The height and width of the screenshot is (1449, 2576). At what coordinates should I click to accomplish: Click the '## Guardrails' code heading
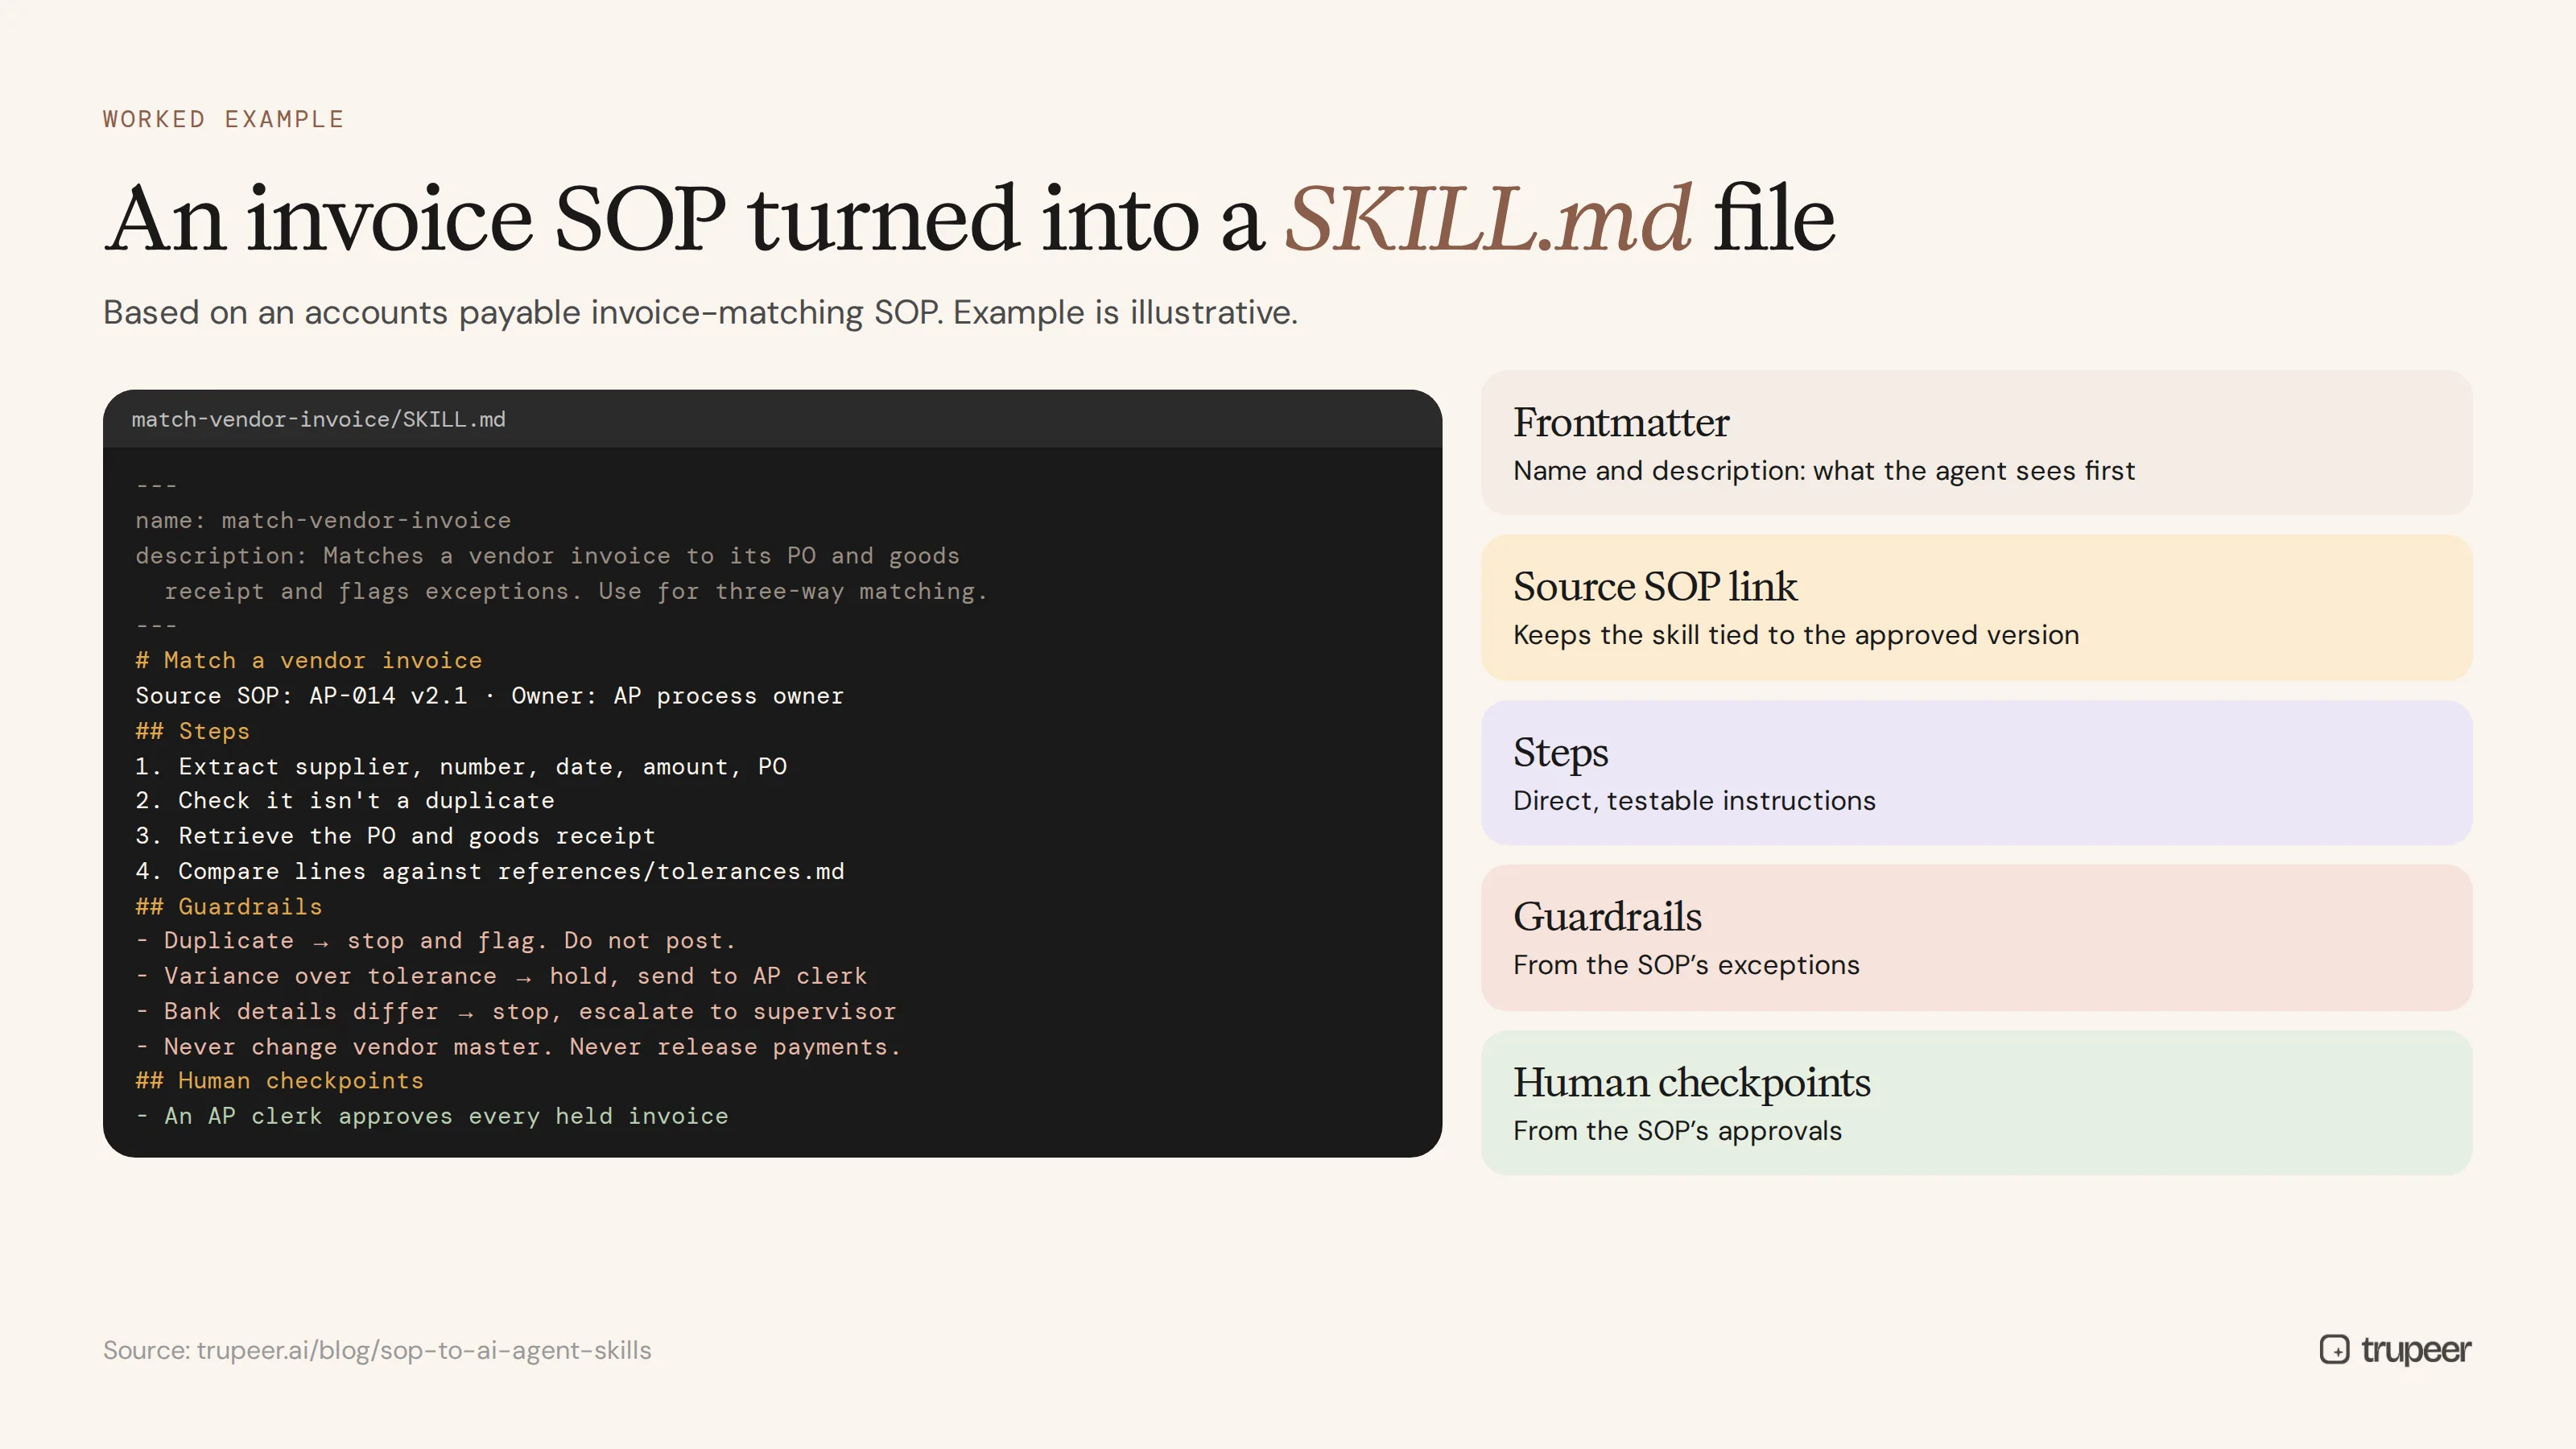pyautogui.click(x=228, y=906)
